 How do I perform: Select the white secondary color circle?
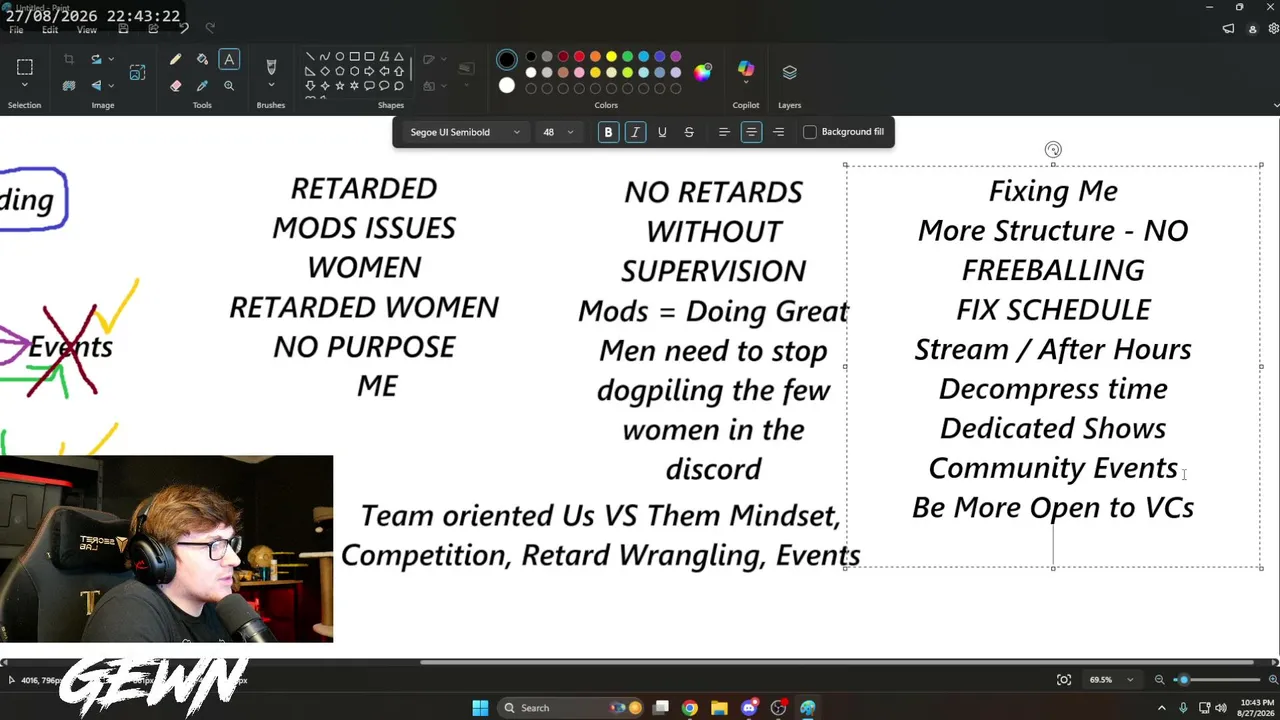pyautogui.click(x=507, y=85)
